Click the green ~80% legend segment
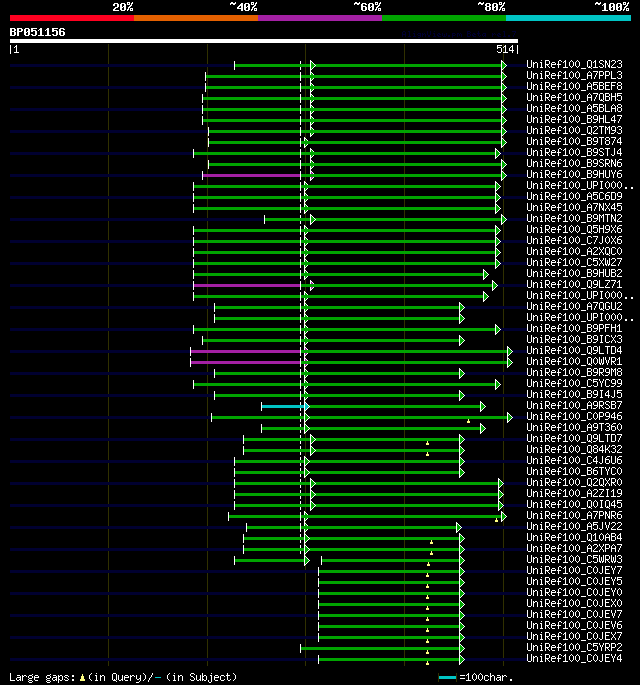Image resolution: width=640 pixels, height=685 pixels. (444, 18)
